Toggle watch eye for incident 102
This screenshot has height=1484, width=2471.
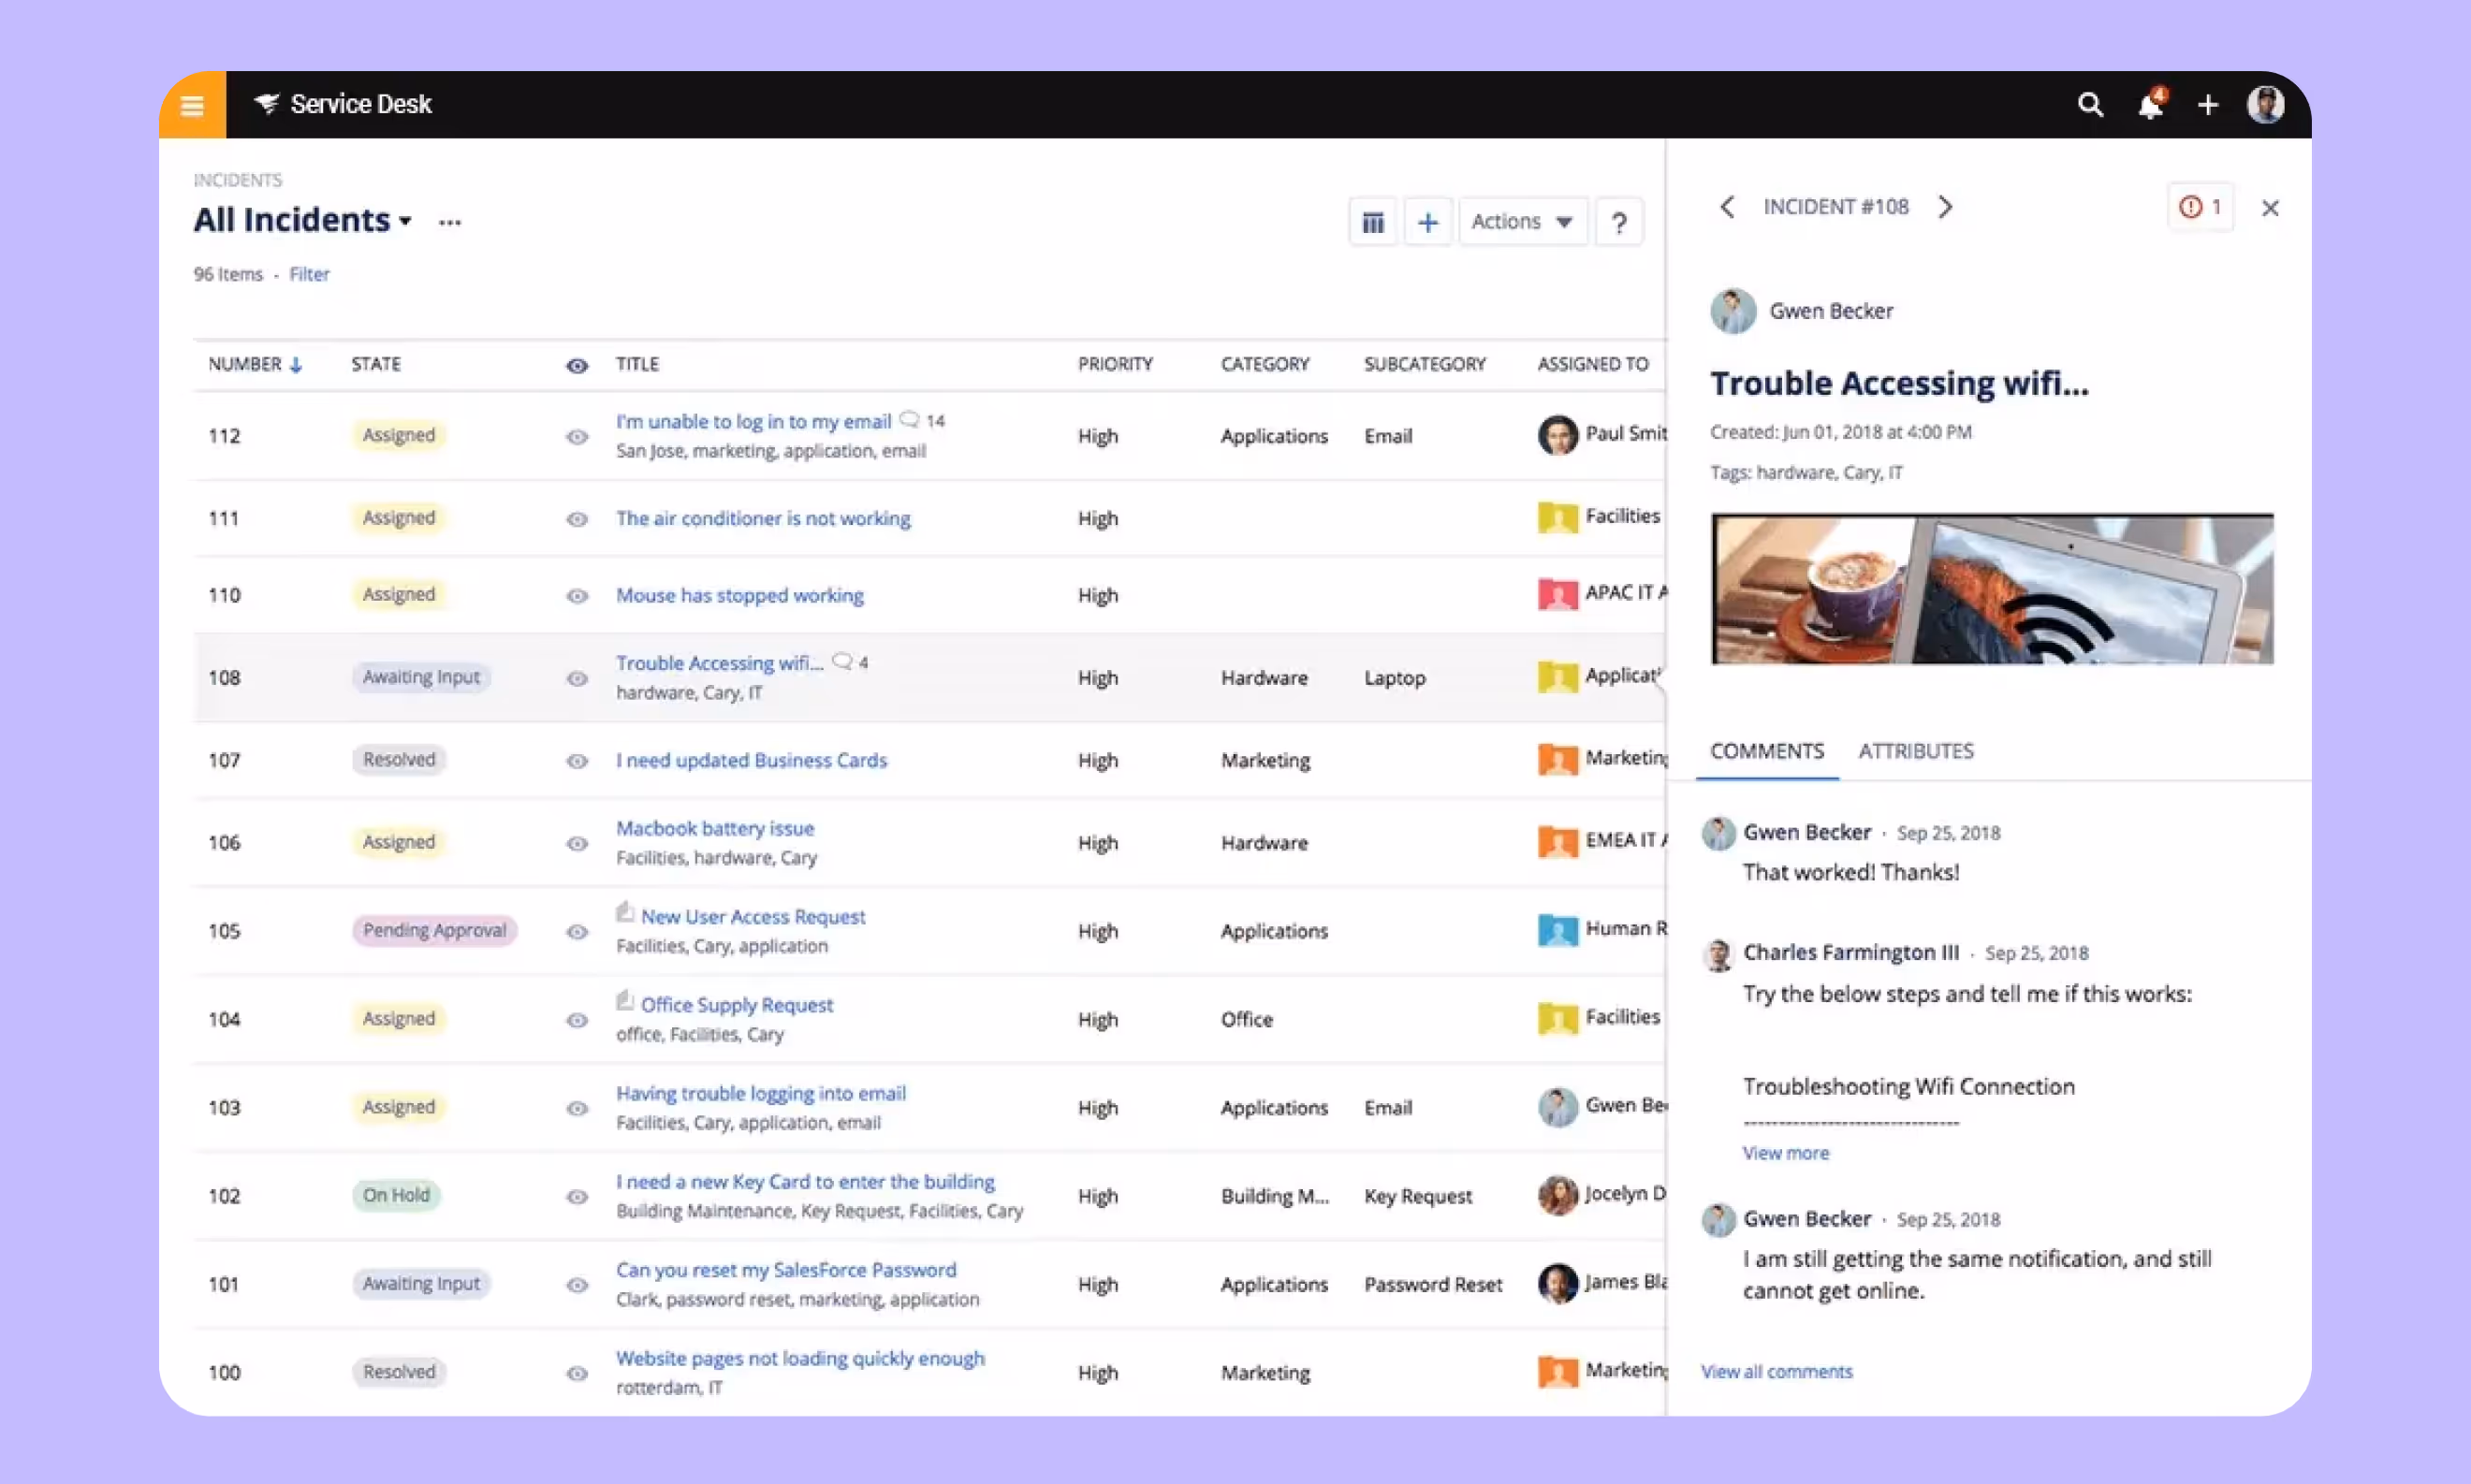coord(577,1197)
